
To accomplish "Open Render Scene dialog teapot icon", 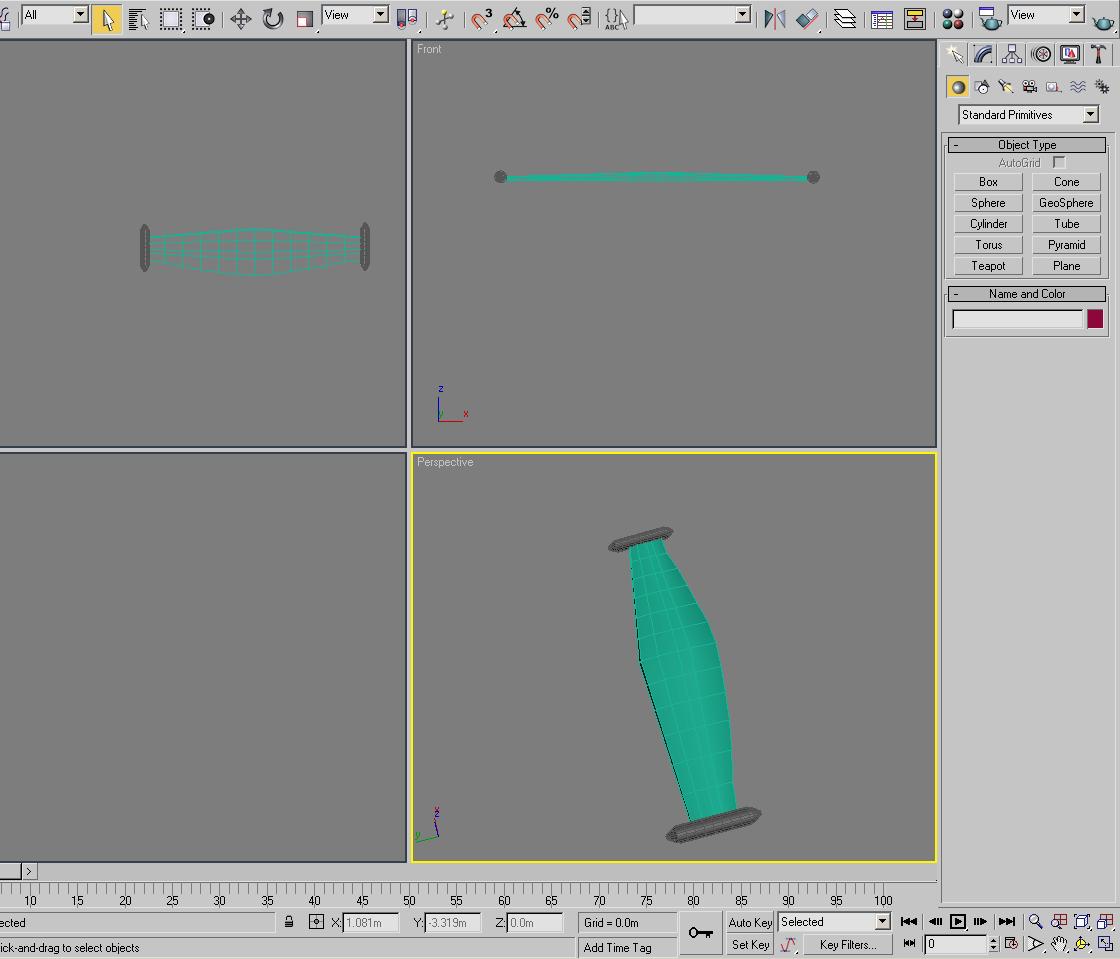I will (x=989, y=19).
